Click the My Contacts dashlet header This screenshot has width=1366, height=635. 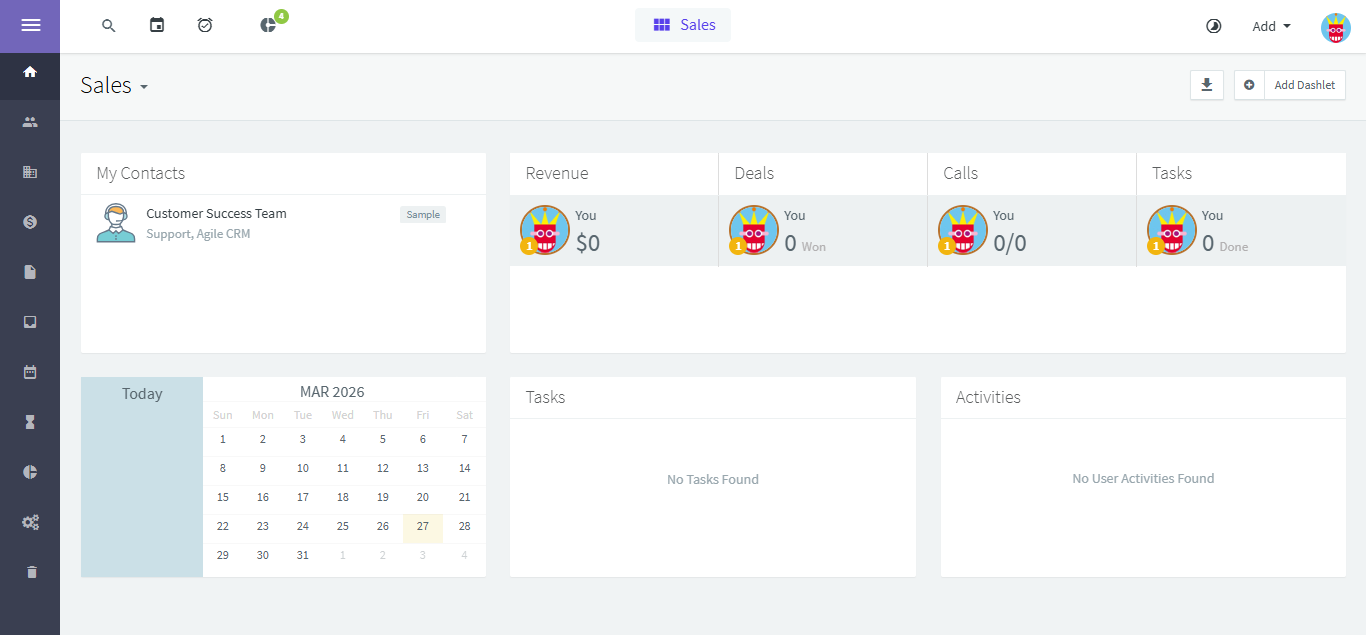[x=283, y=173]
